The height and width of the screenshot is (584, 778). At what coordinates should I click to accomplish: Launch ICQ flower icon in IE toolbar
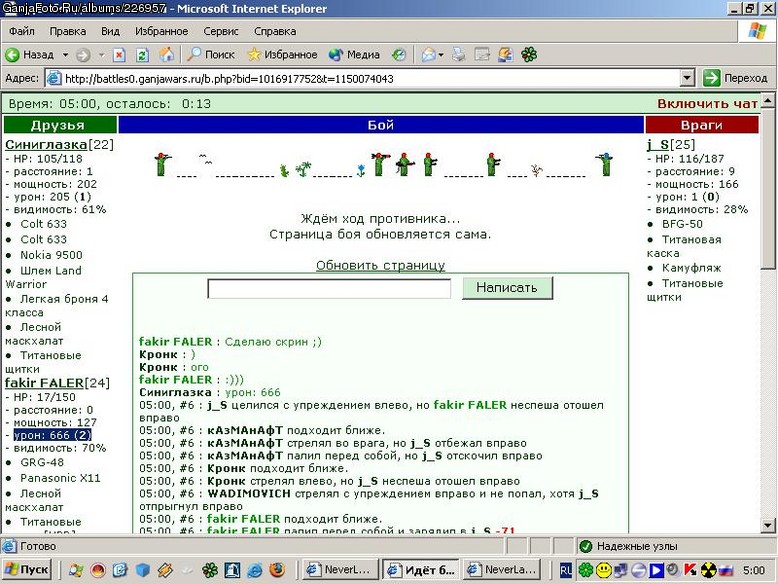tap(529, 55)
